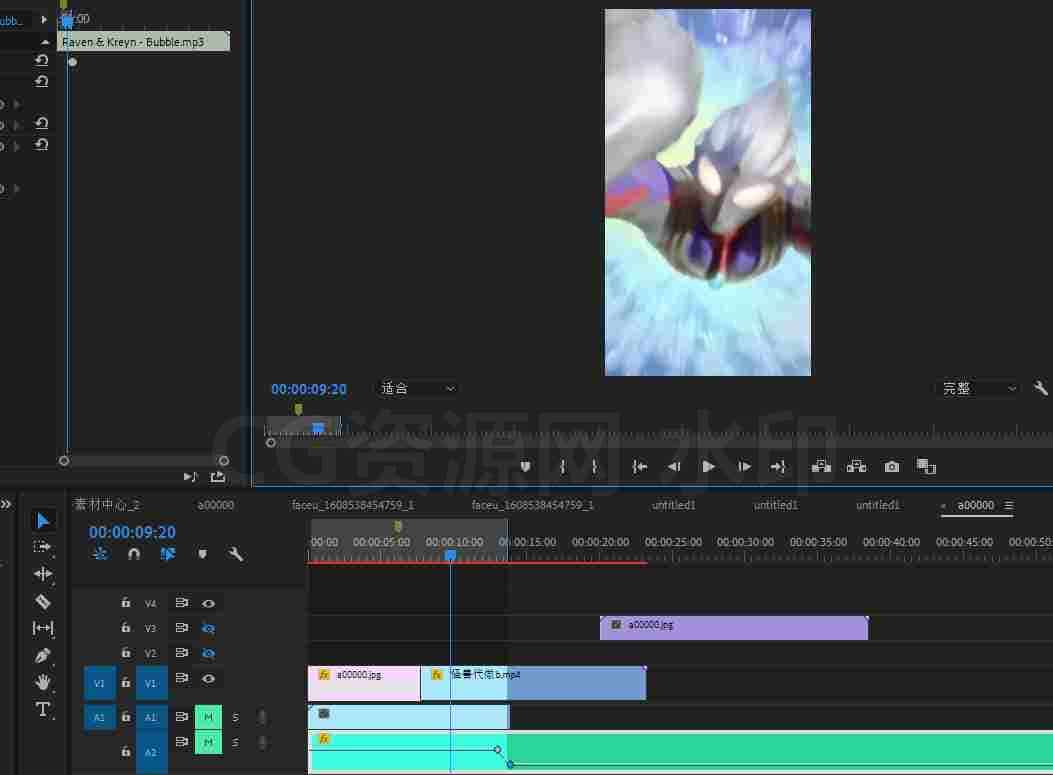Open timeline display settings wrench
This screenshot has width=1053, height=775.
point(235,554)
